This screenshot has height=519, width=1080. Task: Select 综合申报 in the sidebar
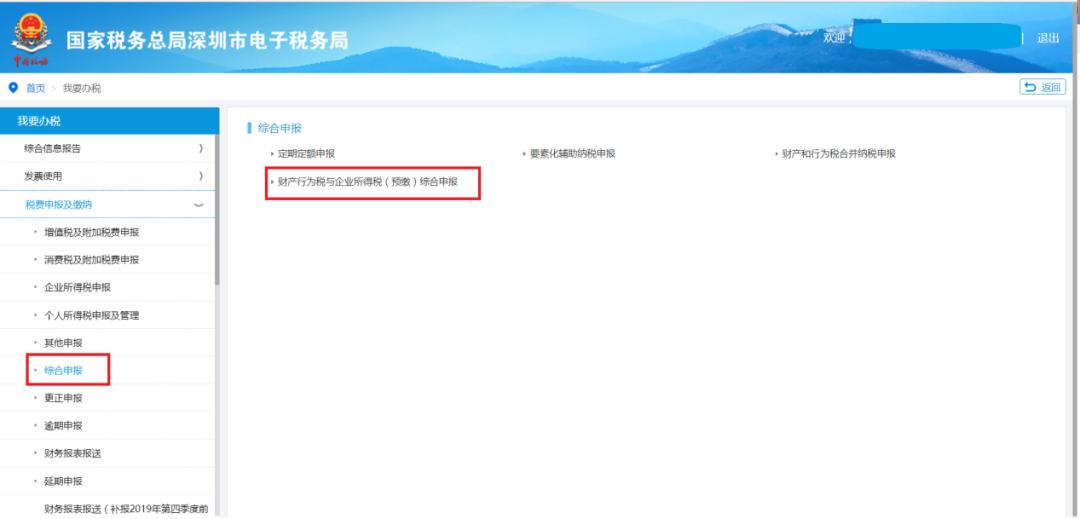(64, 370)
